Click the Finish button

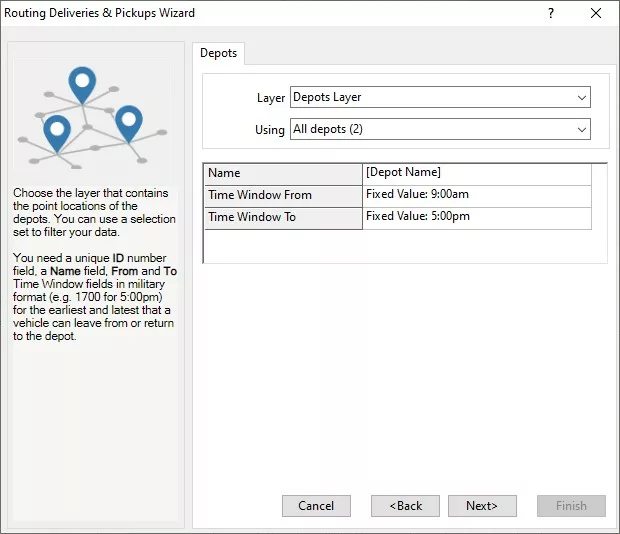(x=571, y=506)
